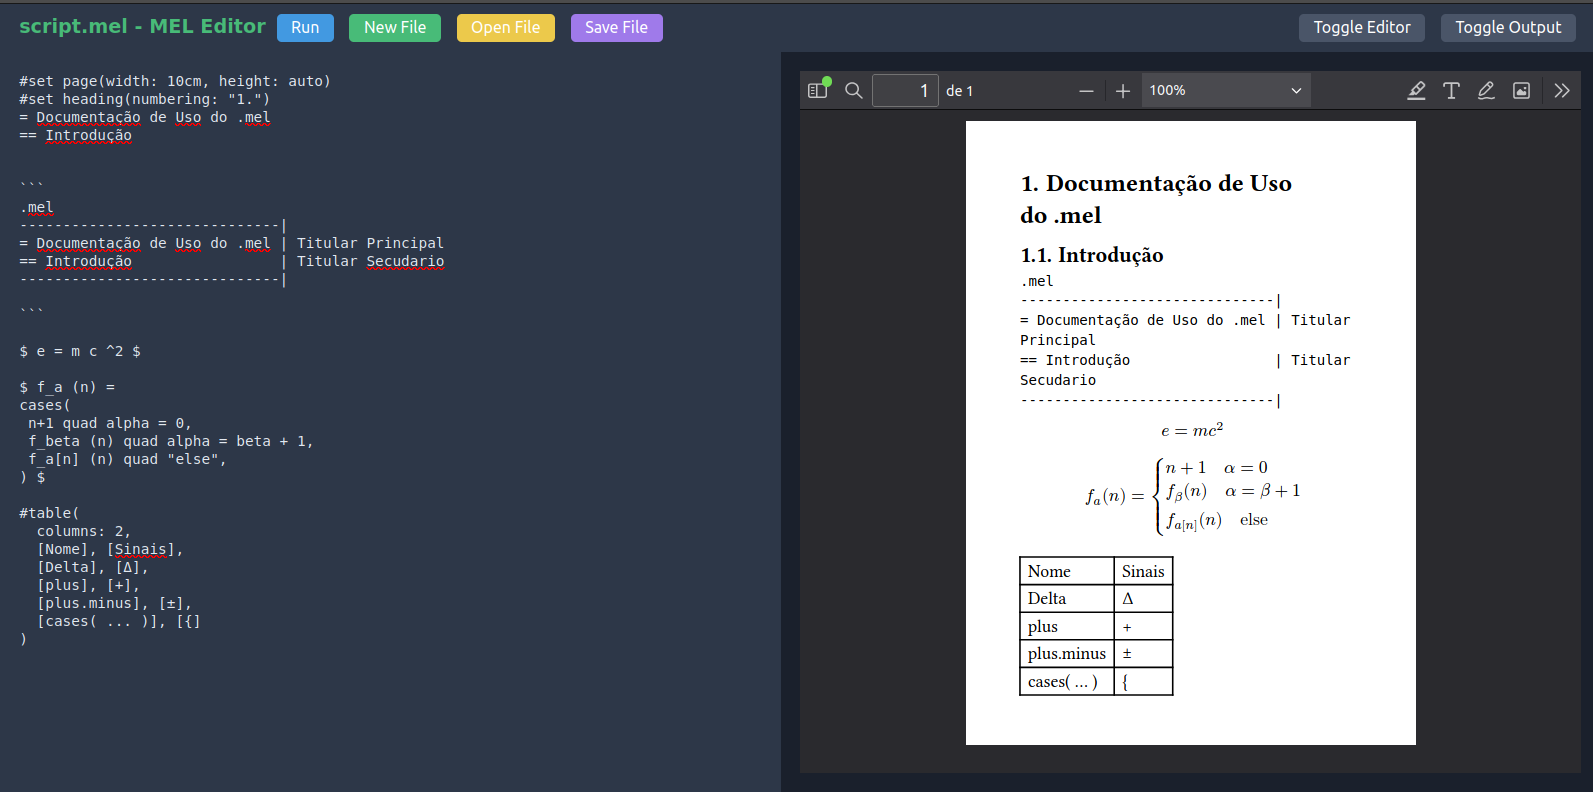Image resolution: width=1593 pixels, height=792 pixels.
Task: Zoom out with the minus icon
Action: click(1086, 91)
